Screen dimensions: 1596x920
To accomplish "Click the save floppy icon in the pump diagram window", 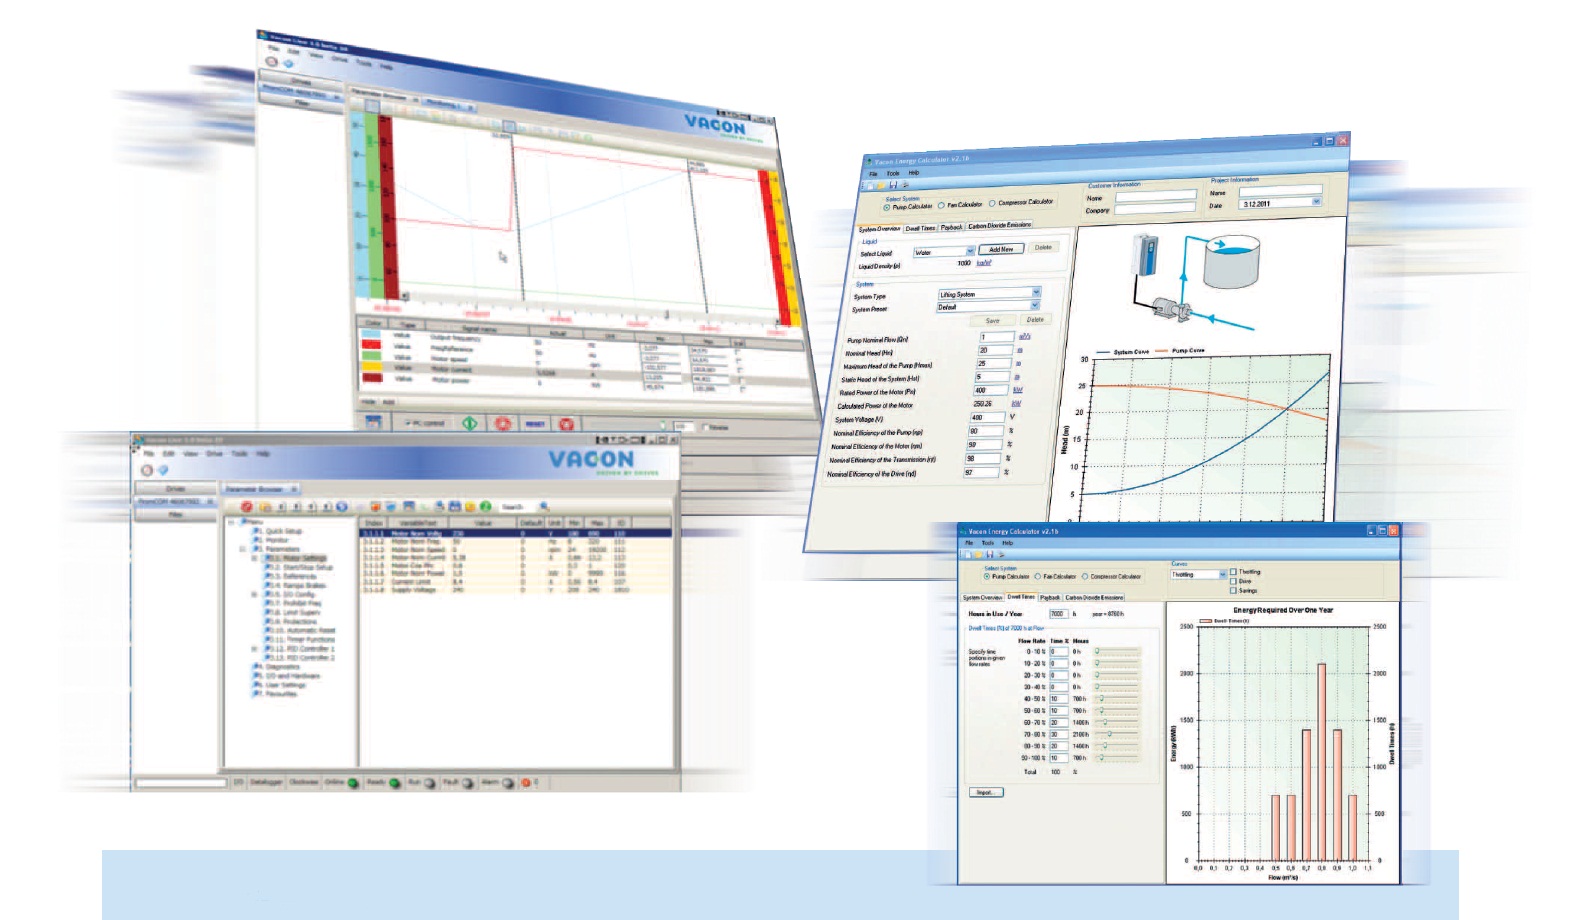I will click(x=893, y=185).
